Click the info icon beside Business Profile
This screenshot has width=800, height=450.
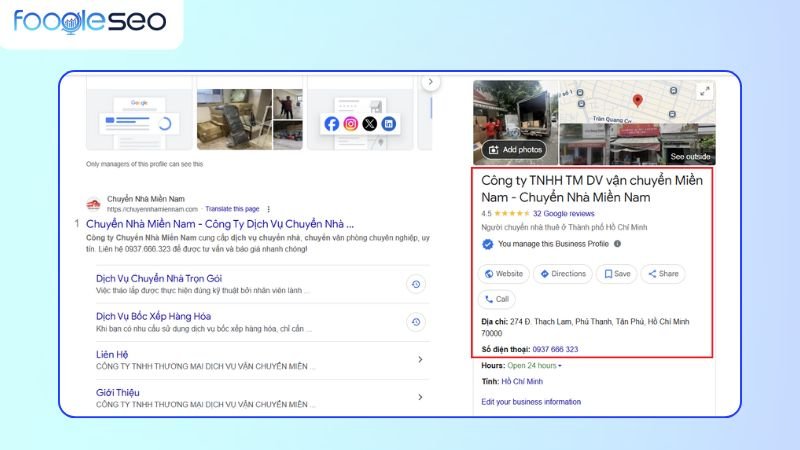617,243
